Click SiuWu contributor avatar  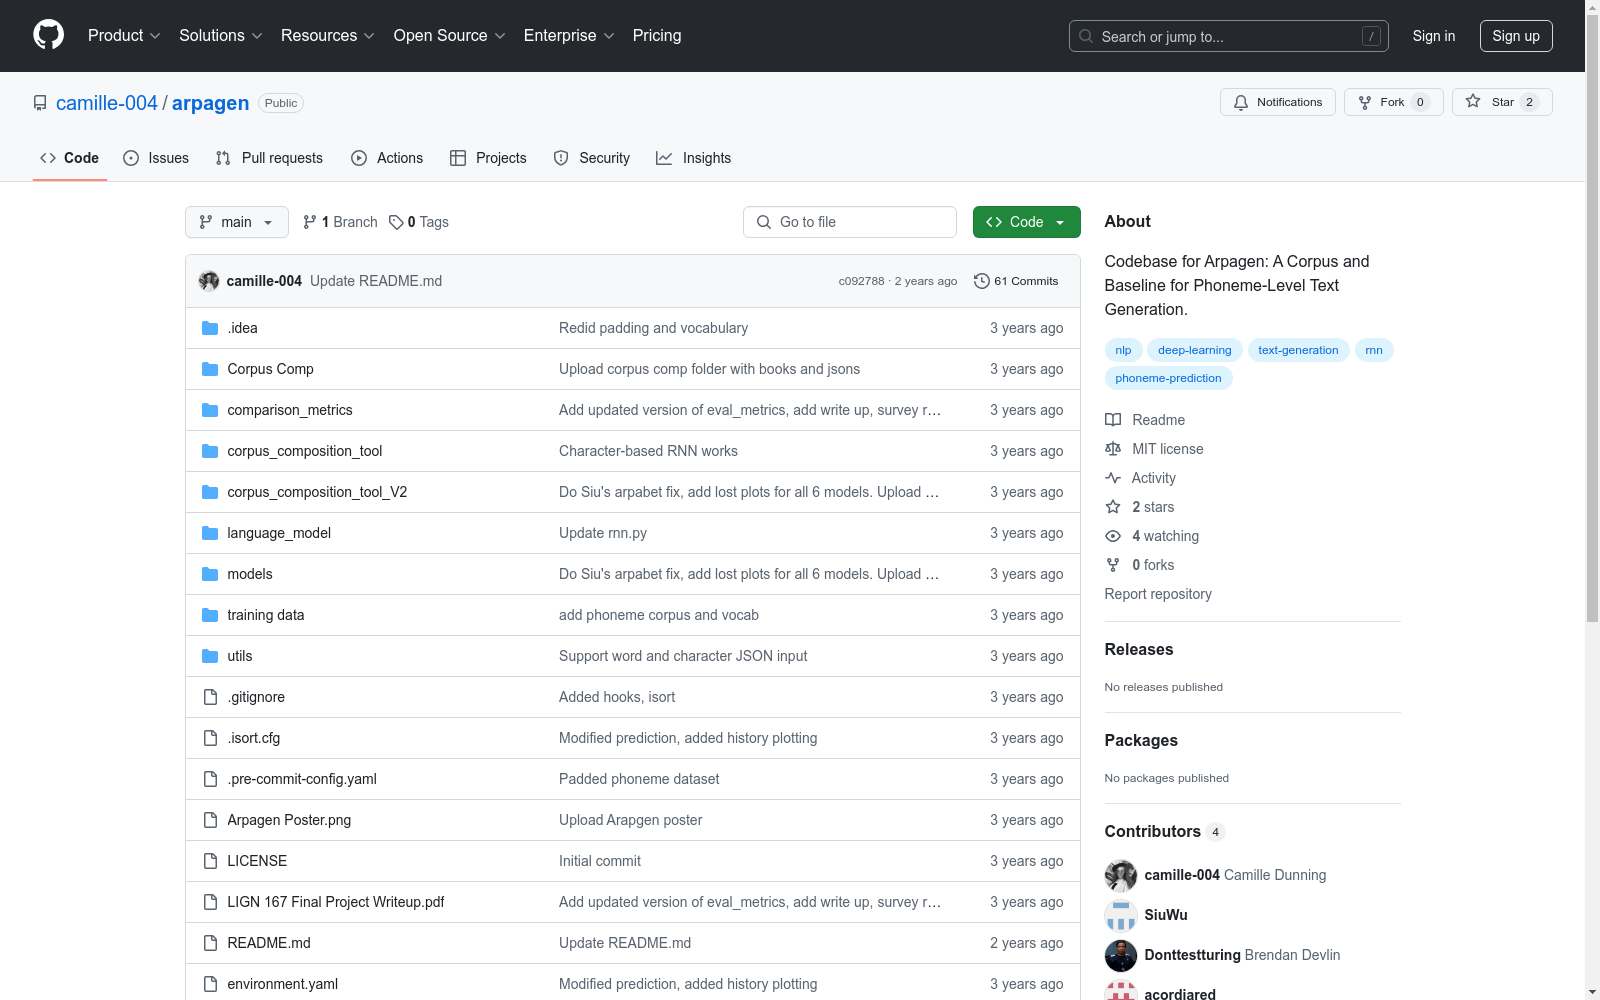click(x=1121, y=915)
